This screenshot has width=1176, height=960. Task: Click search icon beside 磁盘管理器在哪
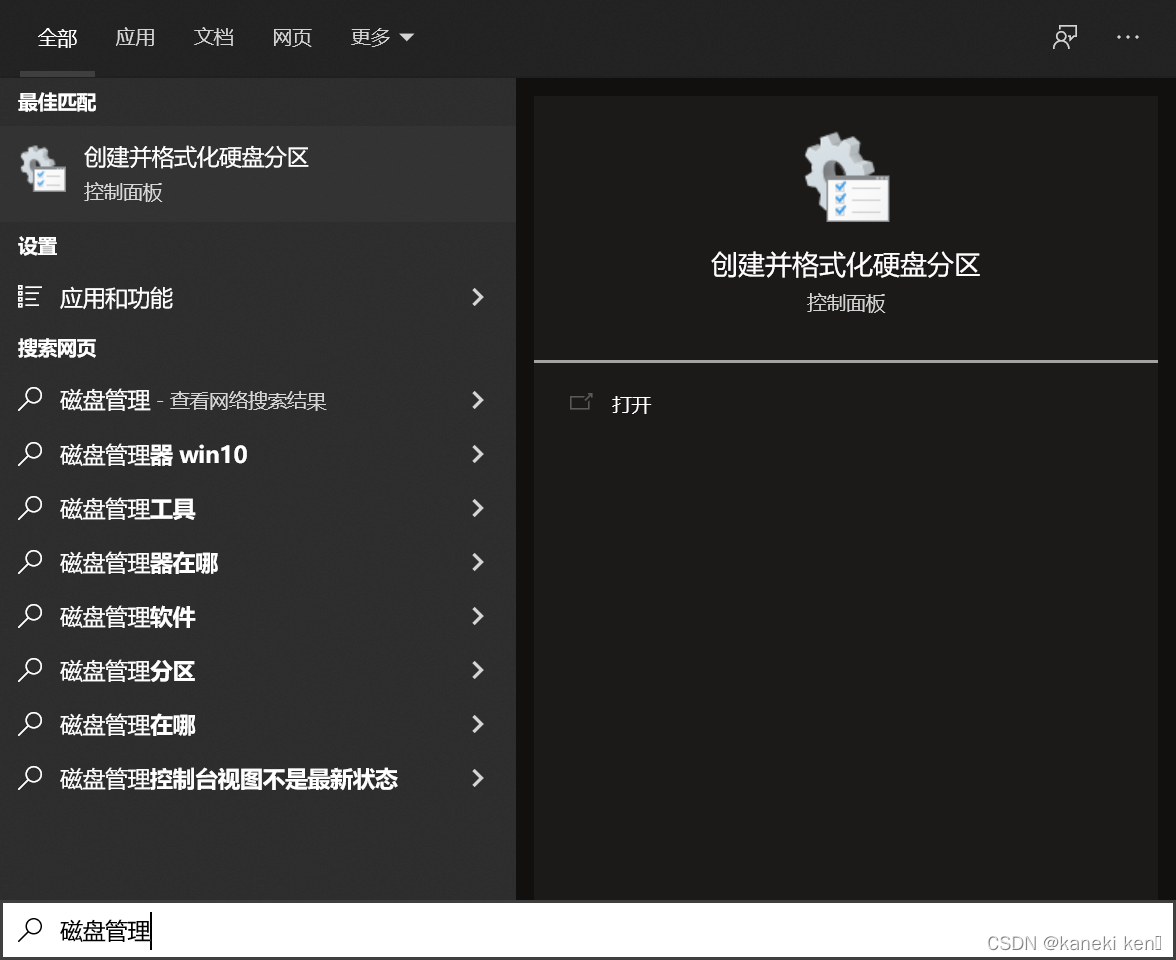point(30,562)
